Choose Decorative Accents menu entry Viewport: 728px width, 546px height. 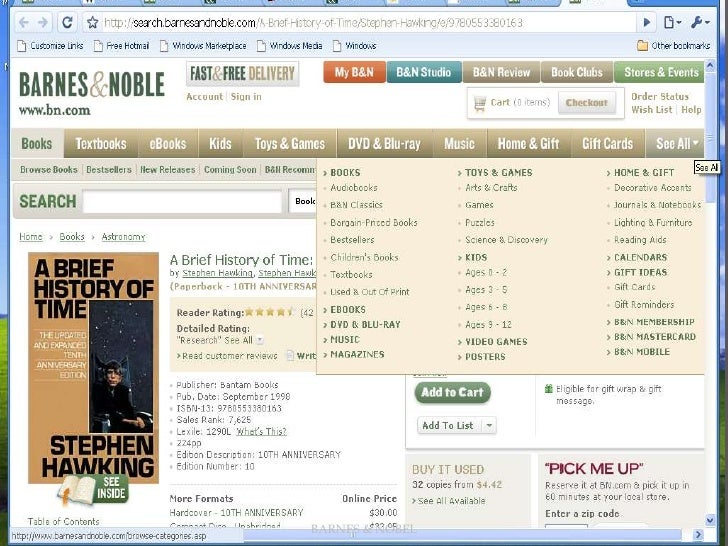coord(653,188)
